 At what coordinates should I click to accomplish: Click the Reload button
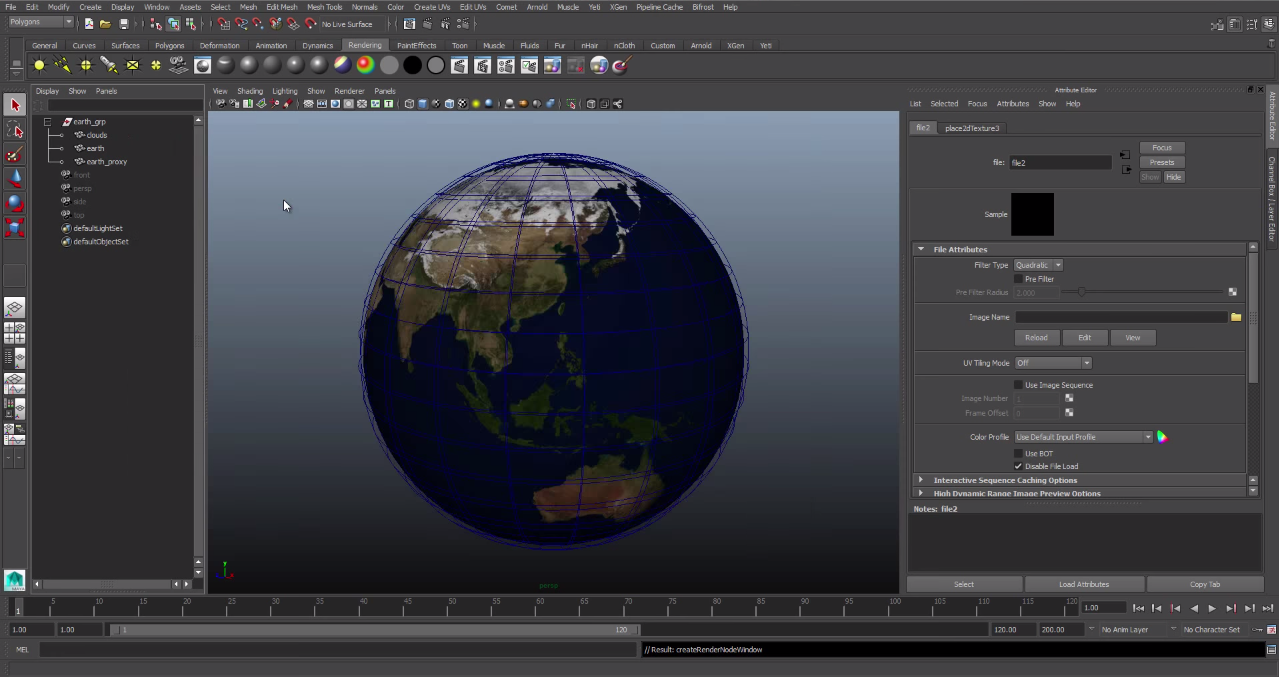coord(1036,338)
